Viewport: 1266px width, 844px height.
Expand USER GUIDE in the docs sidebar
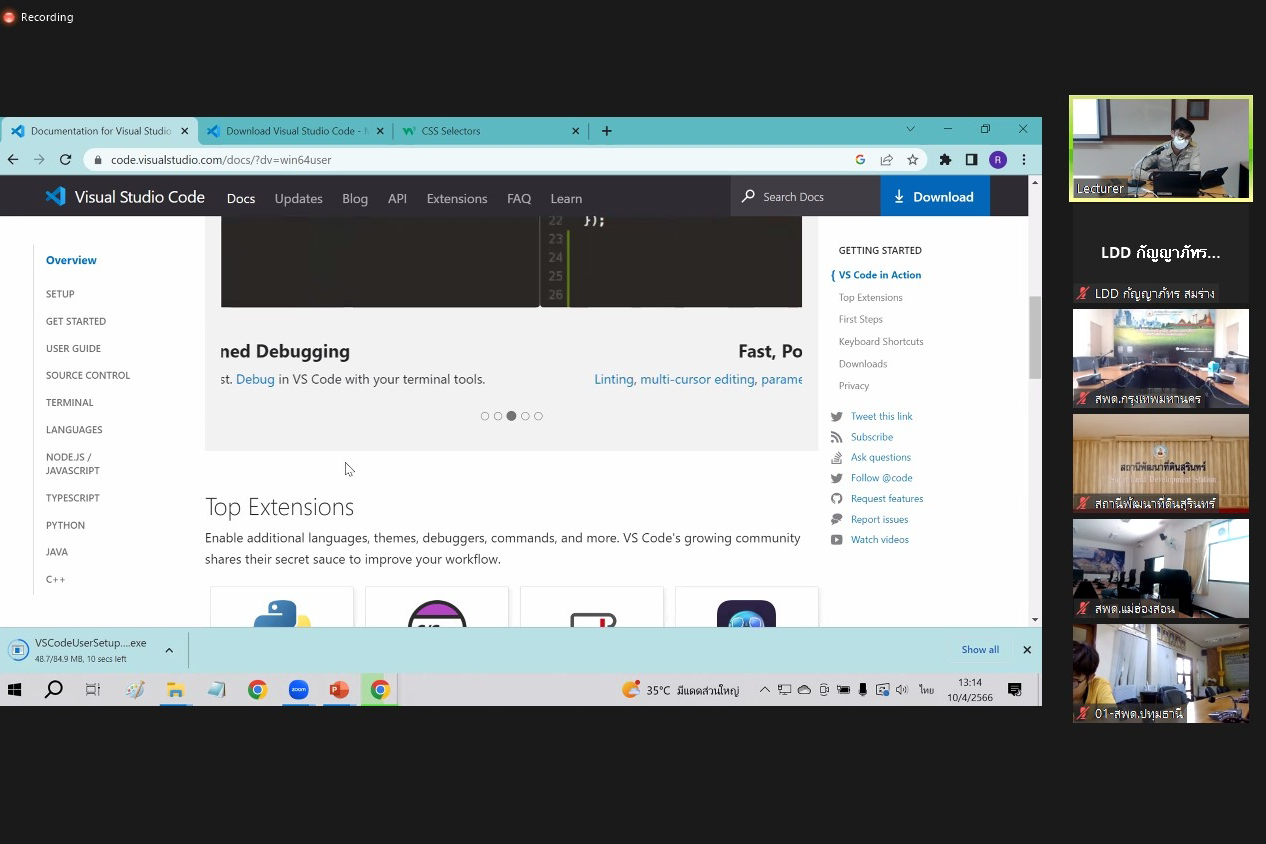73,348
